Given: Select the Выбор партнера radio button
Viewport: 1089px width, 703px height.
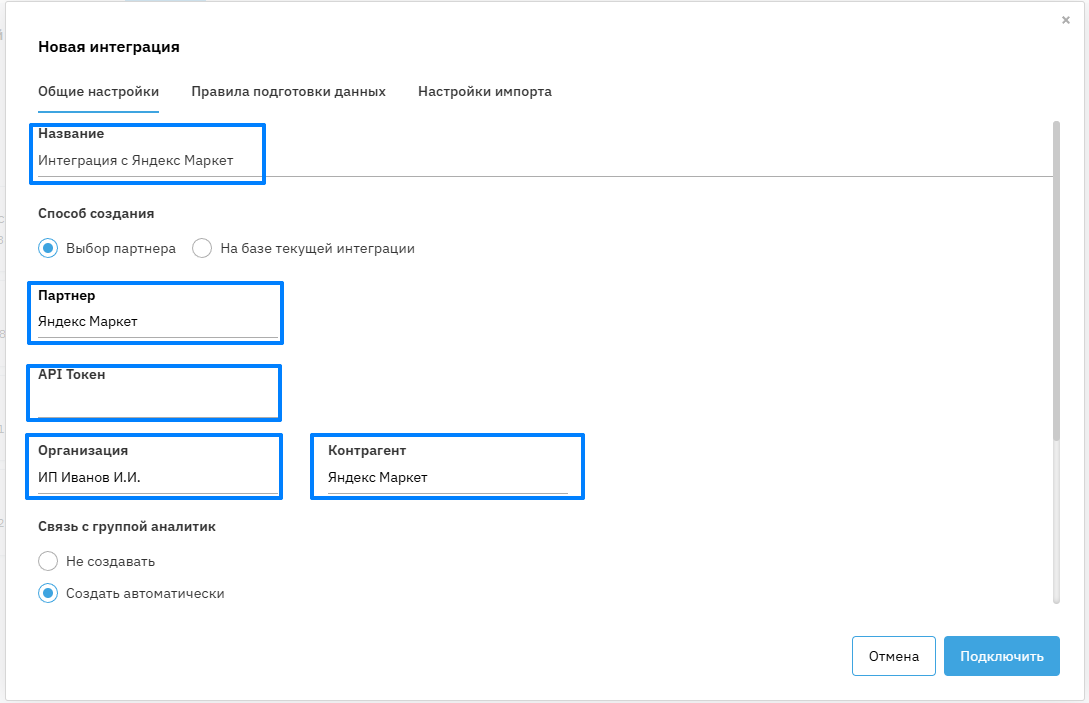Looking at the screenshot, I should [x=48, y=248].
